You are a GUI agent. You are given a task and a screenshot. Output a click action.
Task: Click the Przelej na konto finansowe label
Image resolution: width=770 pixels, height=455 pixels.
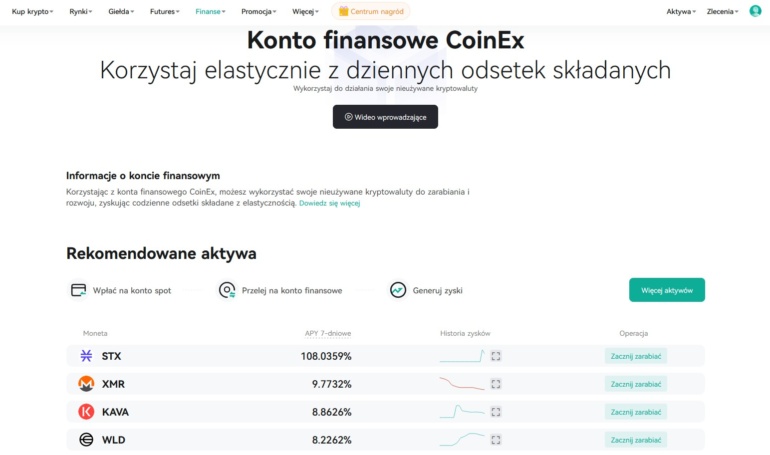point(292,291)
